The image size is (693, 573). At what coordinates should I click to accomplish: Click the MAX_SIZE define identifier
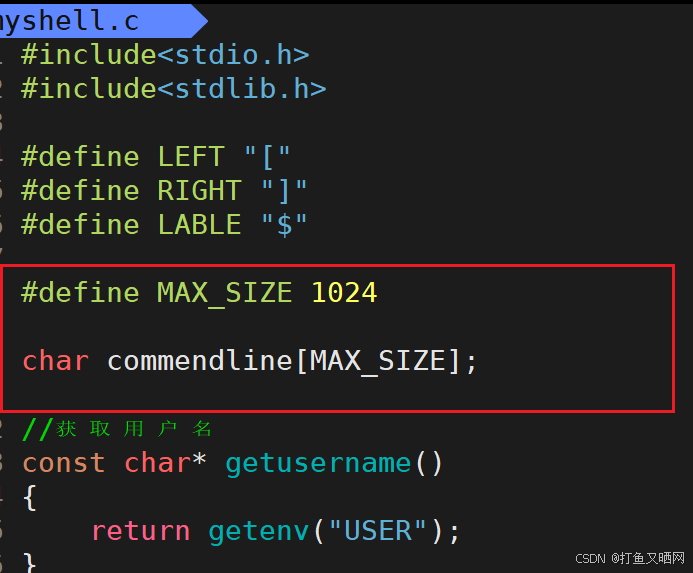tap(225, 293)
